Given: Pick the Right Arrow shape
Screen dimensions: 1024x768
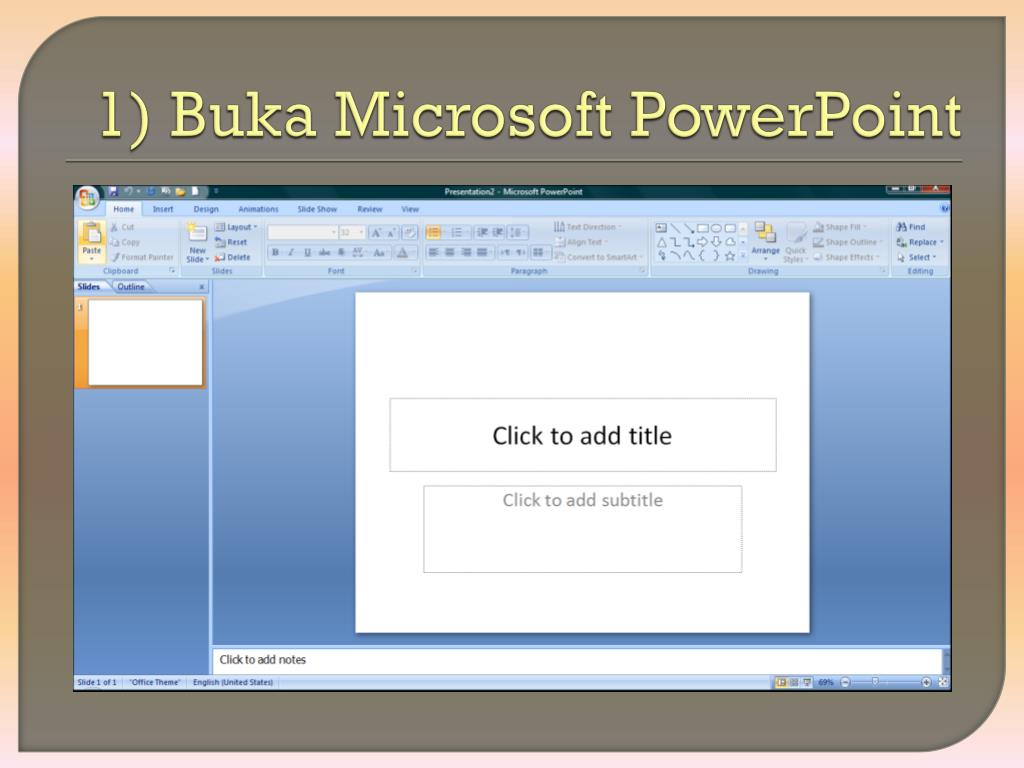Looking at the screenshot, I should coord(703,242).
